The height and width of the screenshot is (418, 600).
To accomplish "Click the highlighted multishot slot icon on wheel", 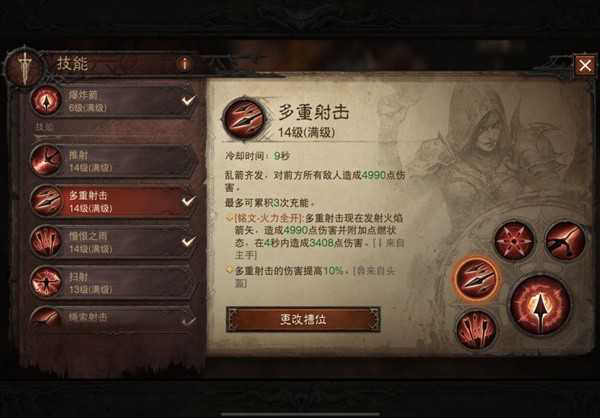I will coord(477,280).
